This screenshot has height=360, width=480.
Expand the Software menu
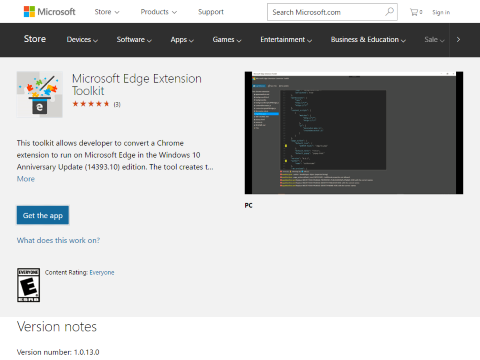point(134,40)
